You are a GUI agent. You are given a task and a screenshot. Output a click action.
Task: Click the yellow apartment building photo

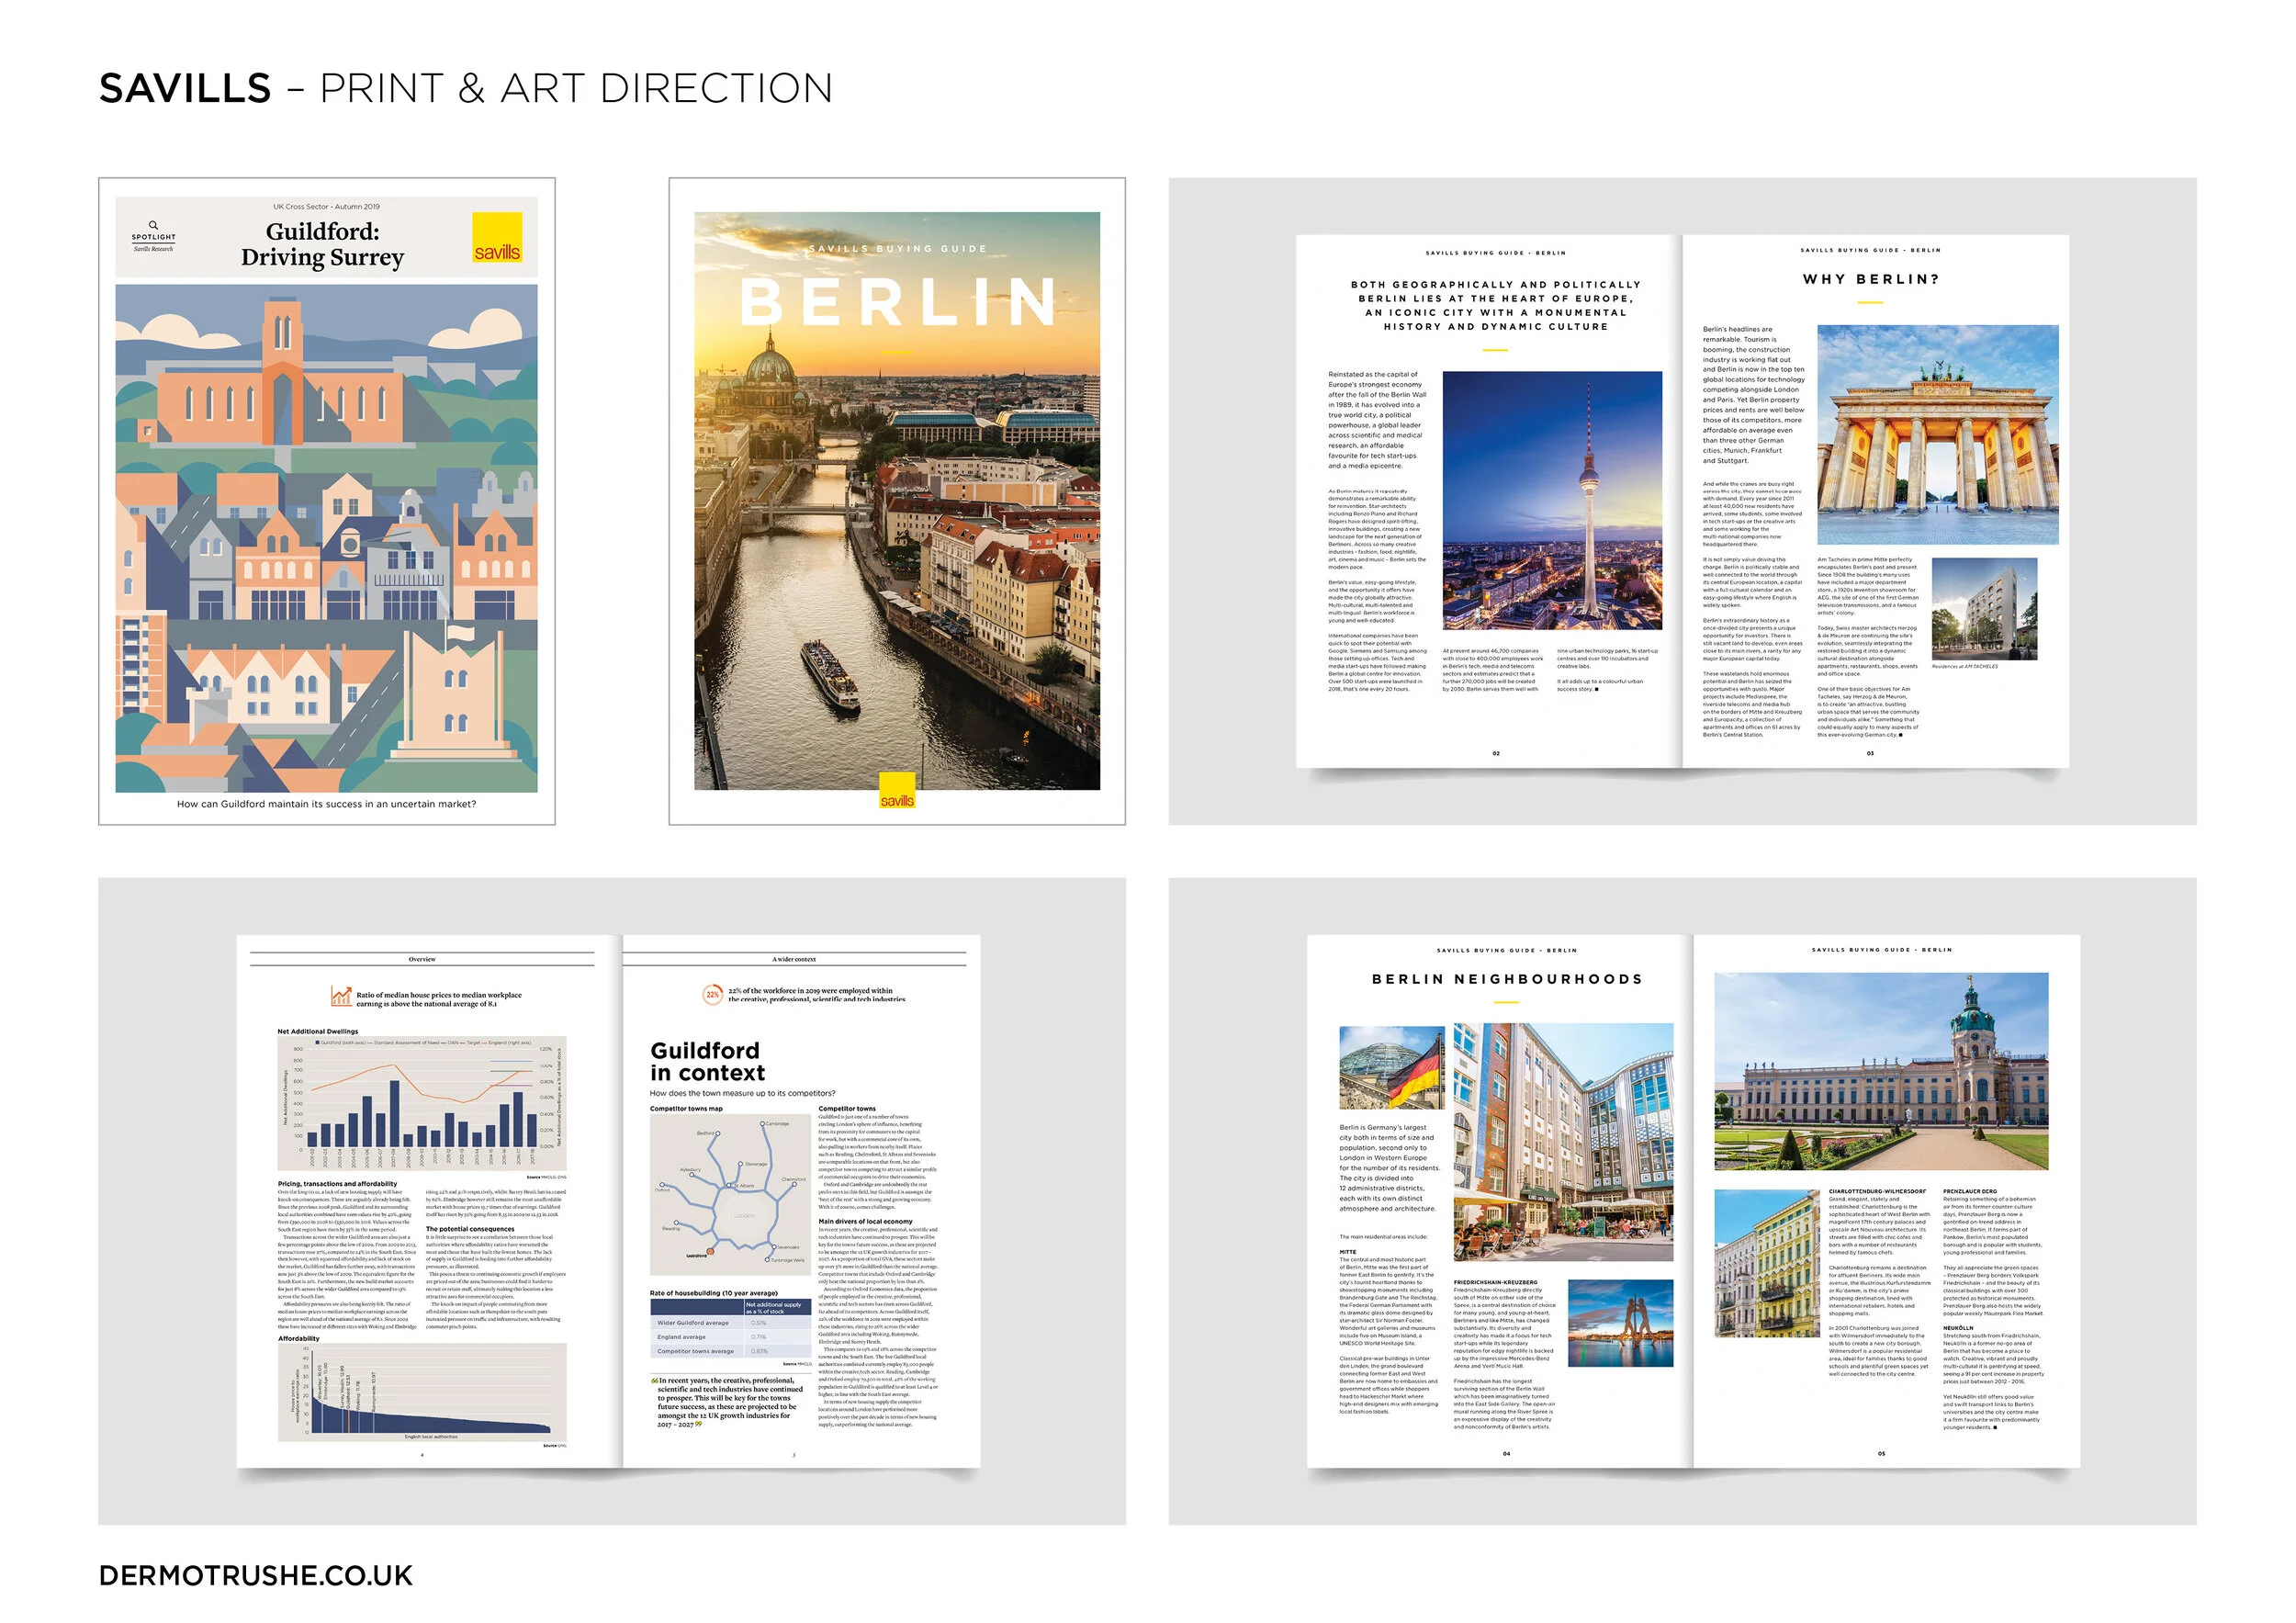pos(1767,1263)
